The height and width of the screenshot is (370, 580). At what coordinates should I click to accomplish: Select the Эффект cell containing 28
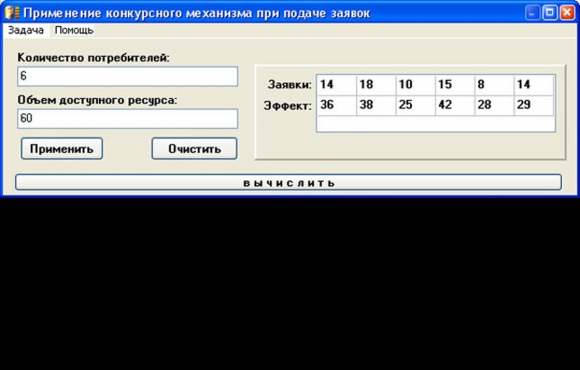495,105
